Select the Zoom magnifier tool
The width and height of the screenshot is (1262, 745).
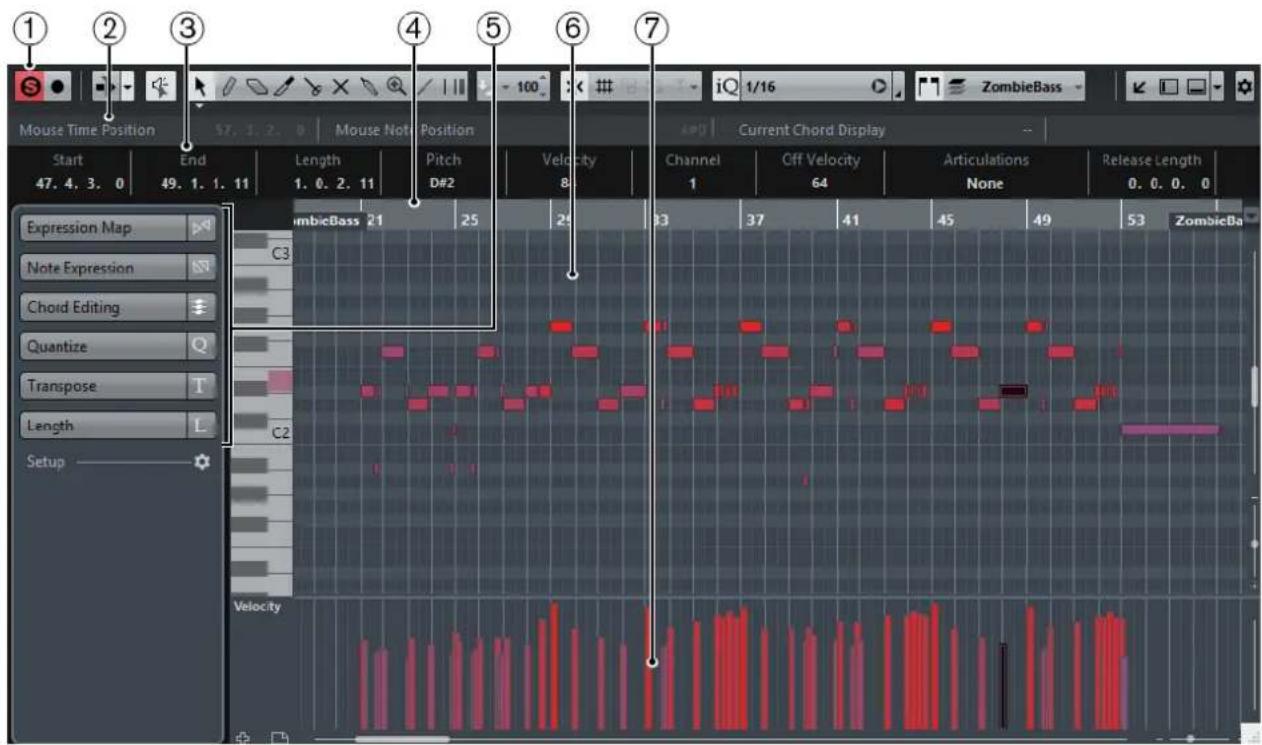[396, 87]
